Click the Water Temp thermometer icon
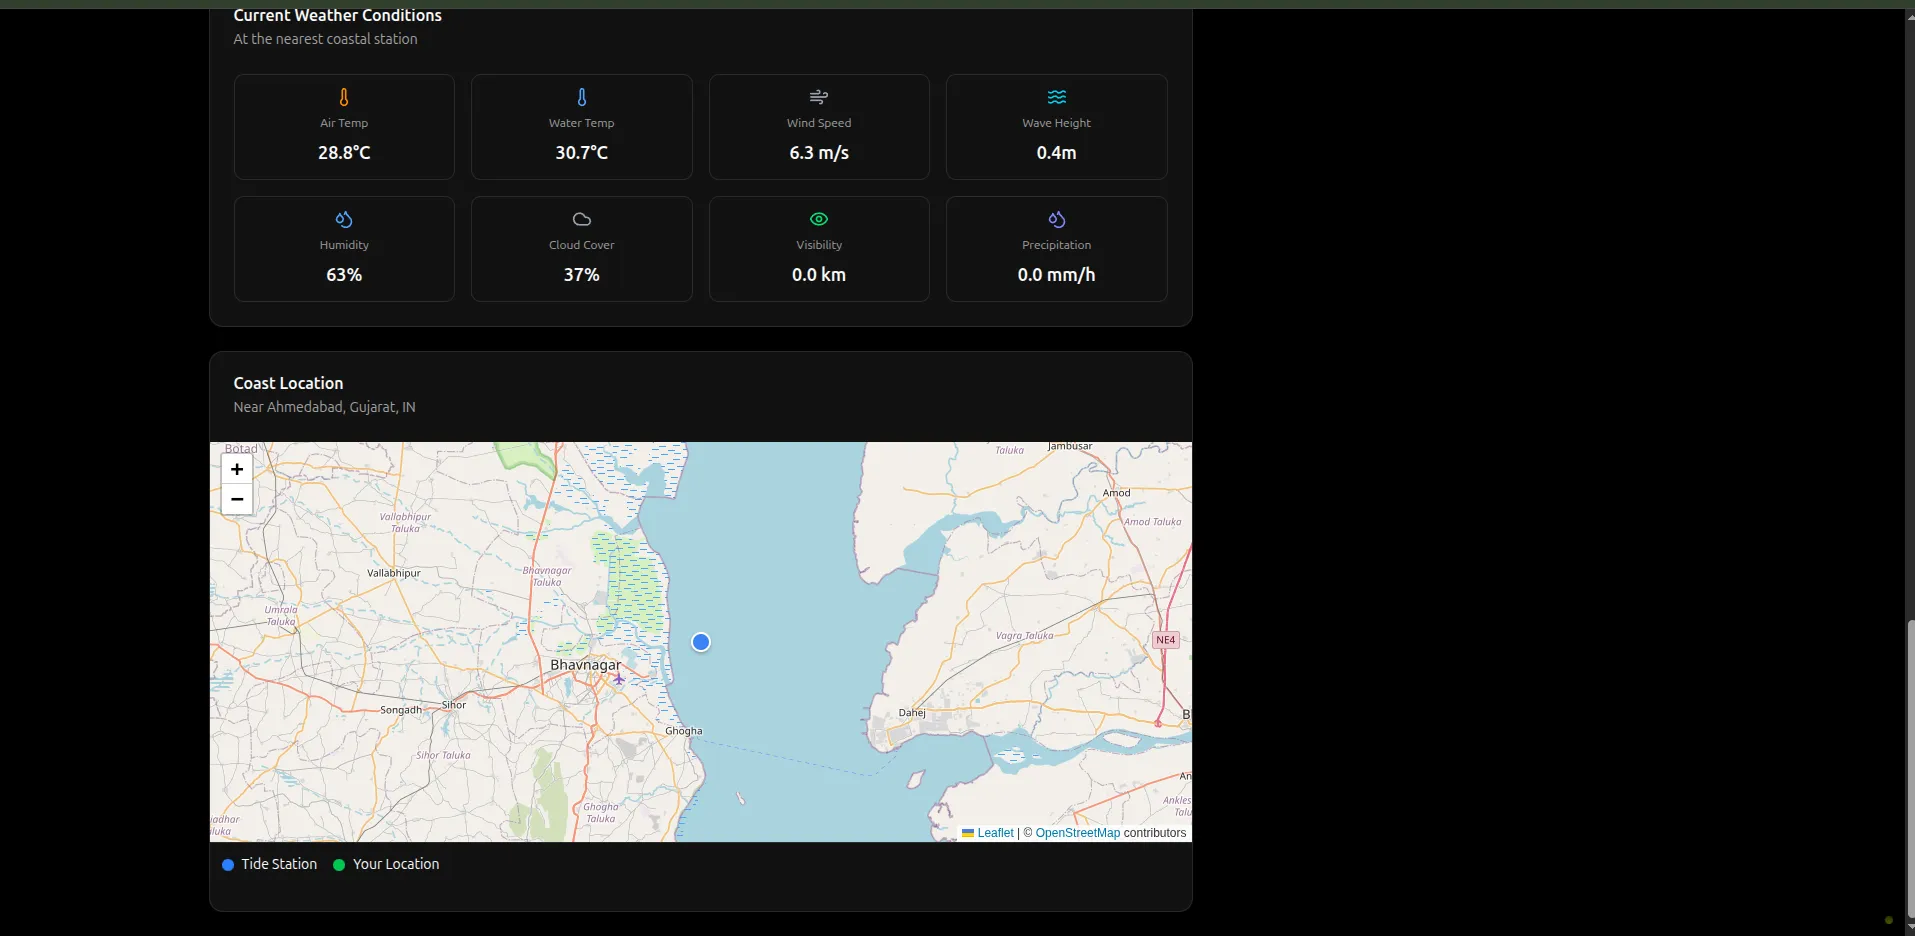The width and height of the screenshot is (1915, 936). (x=581, y=96)
